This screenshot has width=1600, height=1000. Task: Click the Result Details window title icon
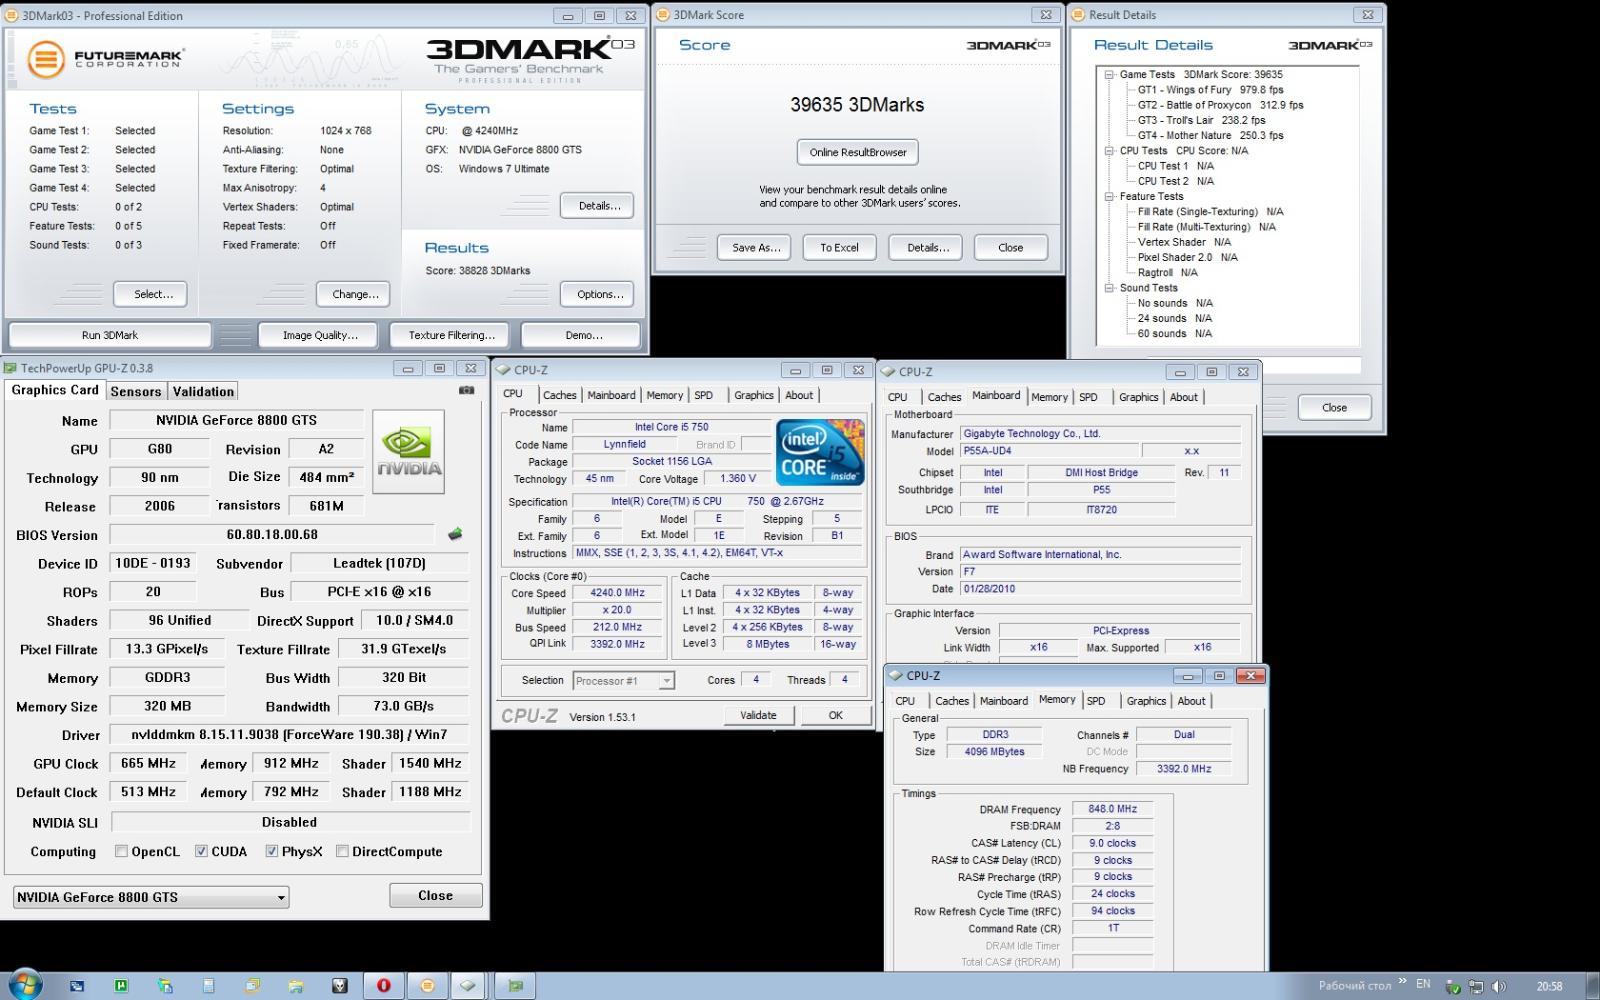(x=1079, y=15)
